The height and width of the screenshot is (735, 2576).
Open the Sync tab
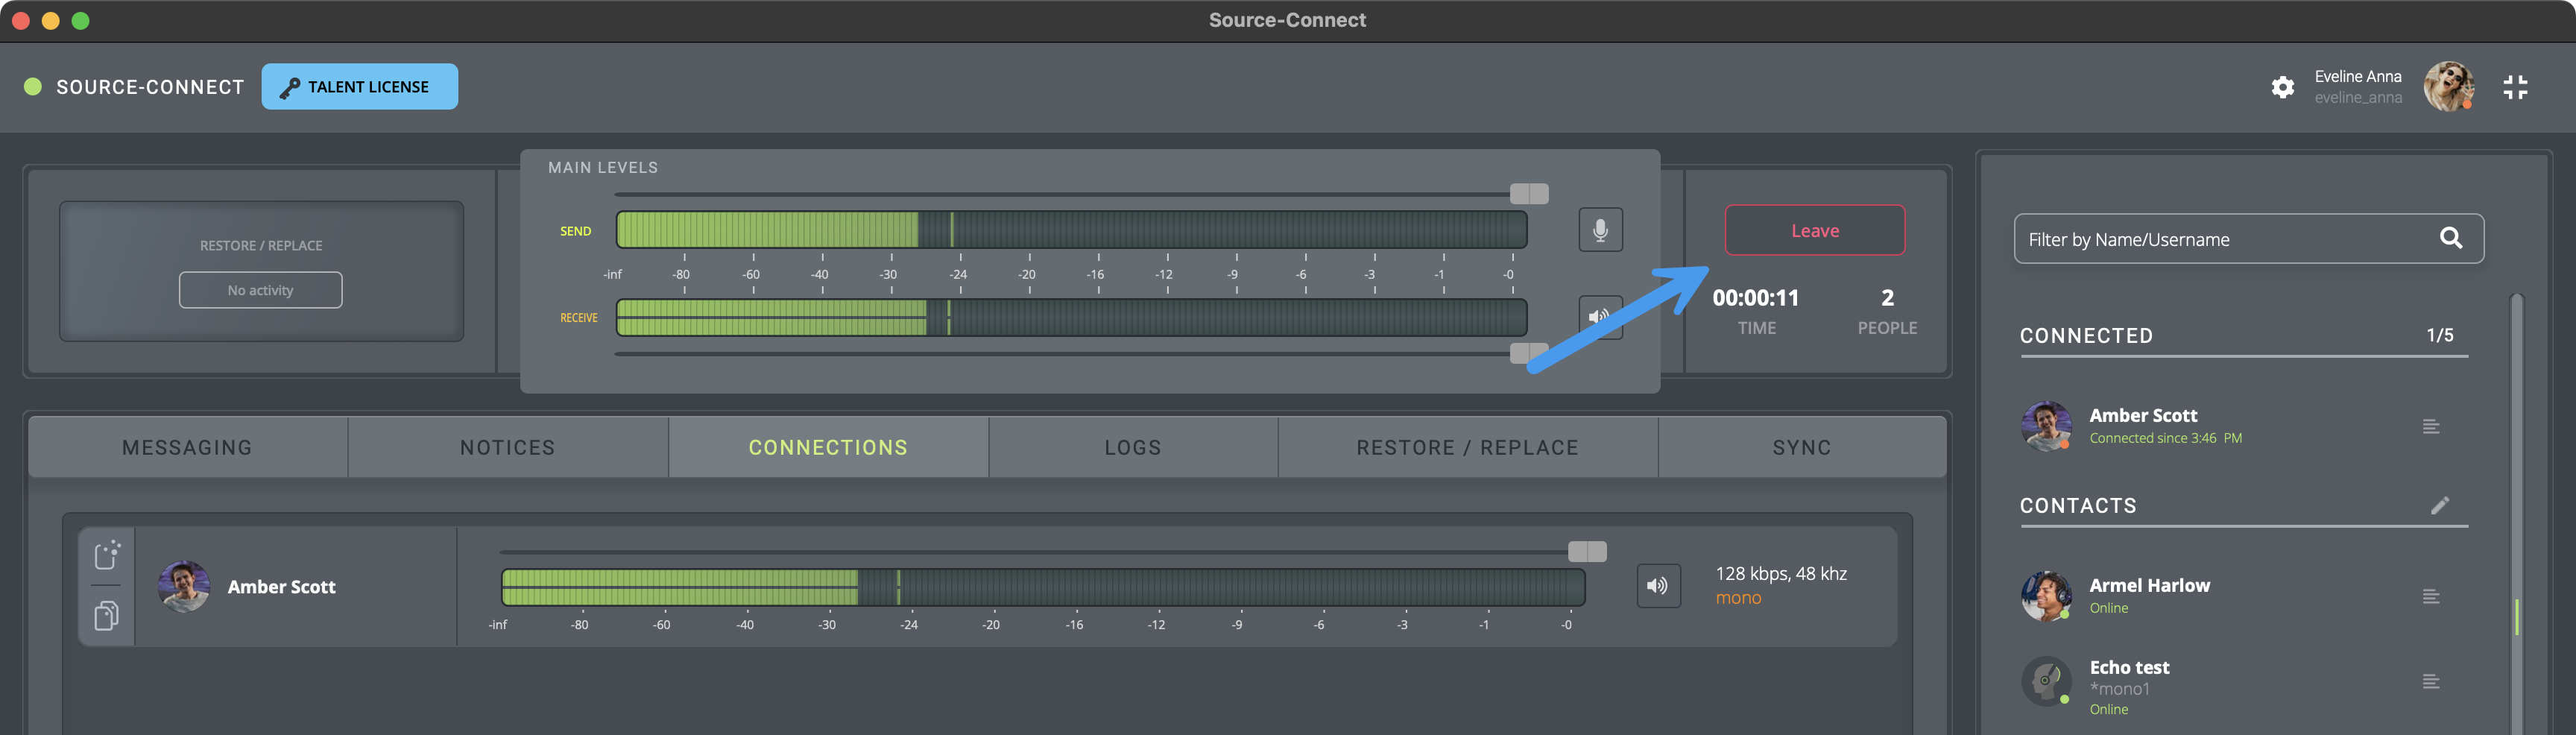1801,448
